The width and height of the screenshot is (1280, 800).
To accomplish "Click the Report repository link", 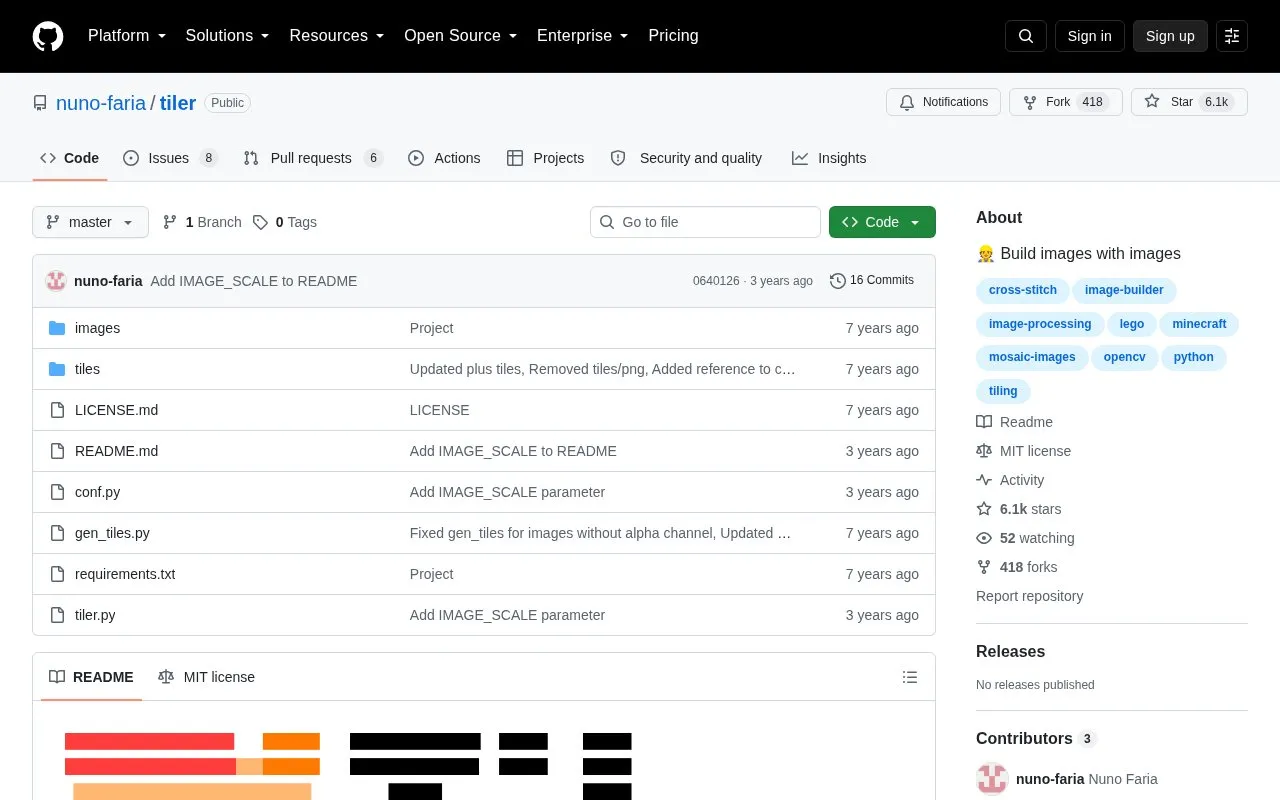I will [1029, 596].
